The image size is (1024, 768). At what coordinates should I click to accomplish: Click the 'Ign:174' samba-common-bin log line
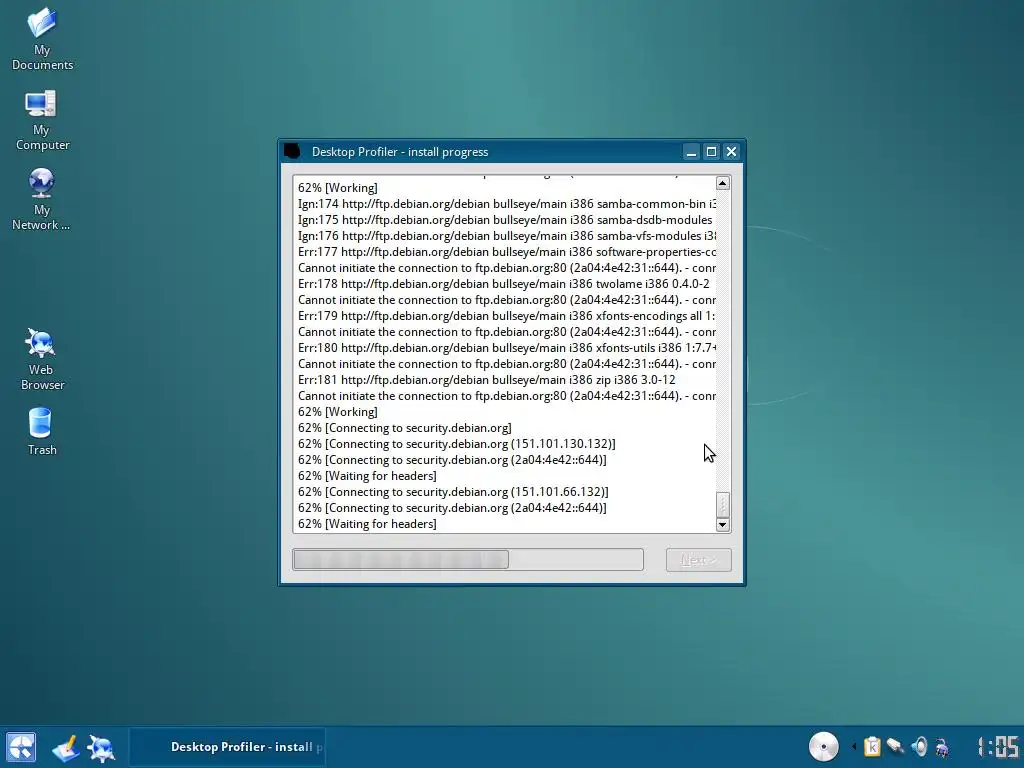tap(507, 204)
